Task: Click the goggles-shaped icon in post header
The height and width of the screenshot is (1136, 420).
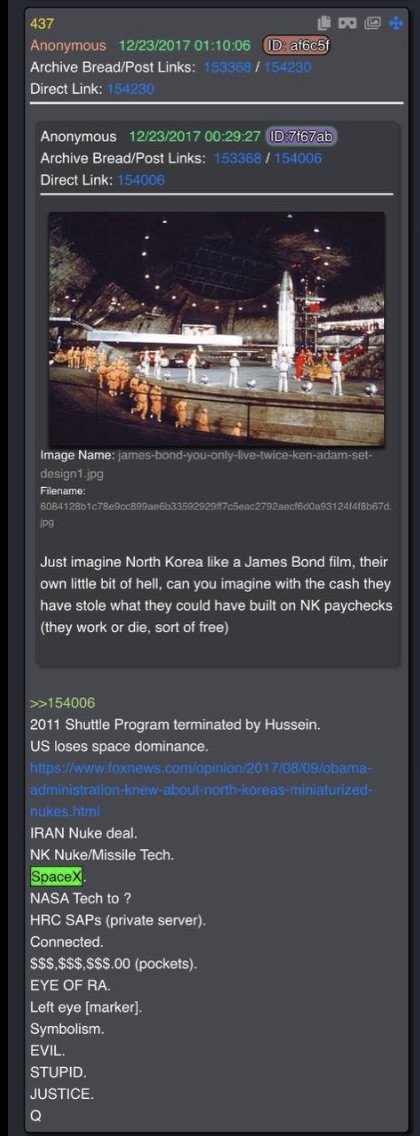Action: (x=349, y=23)
